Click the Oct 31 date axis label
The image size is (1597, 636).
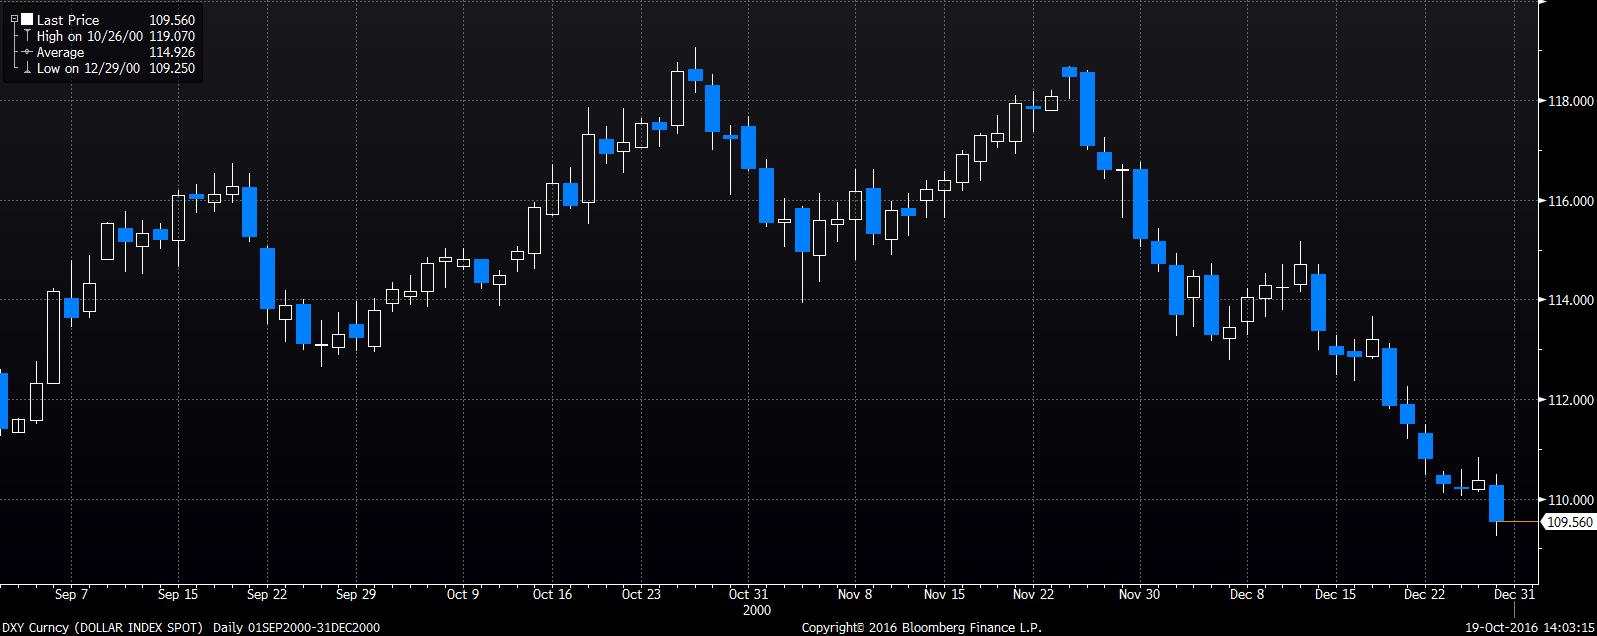747,594
